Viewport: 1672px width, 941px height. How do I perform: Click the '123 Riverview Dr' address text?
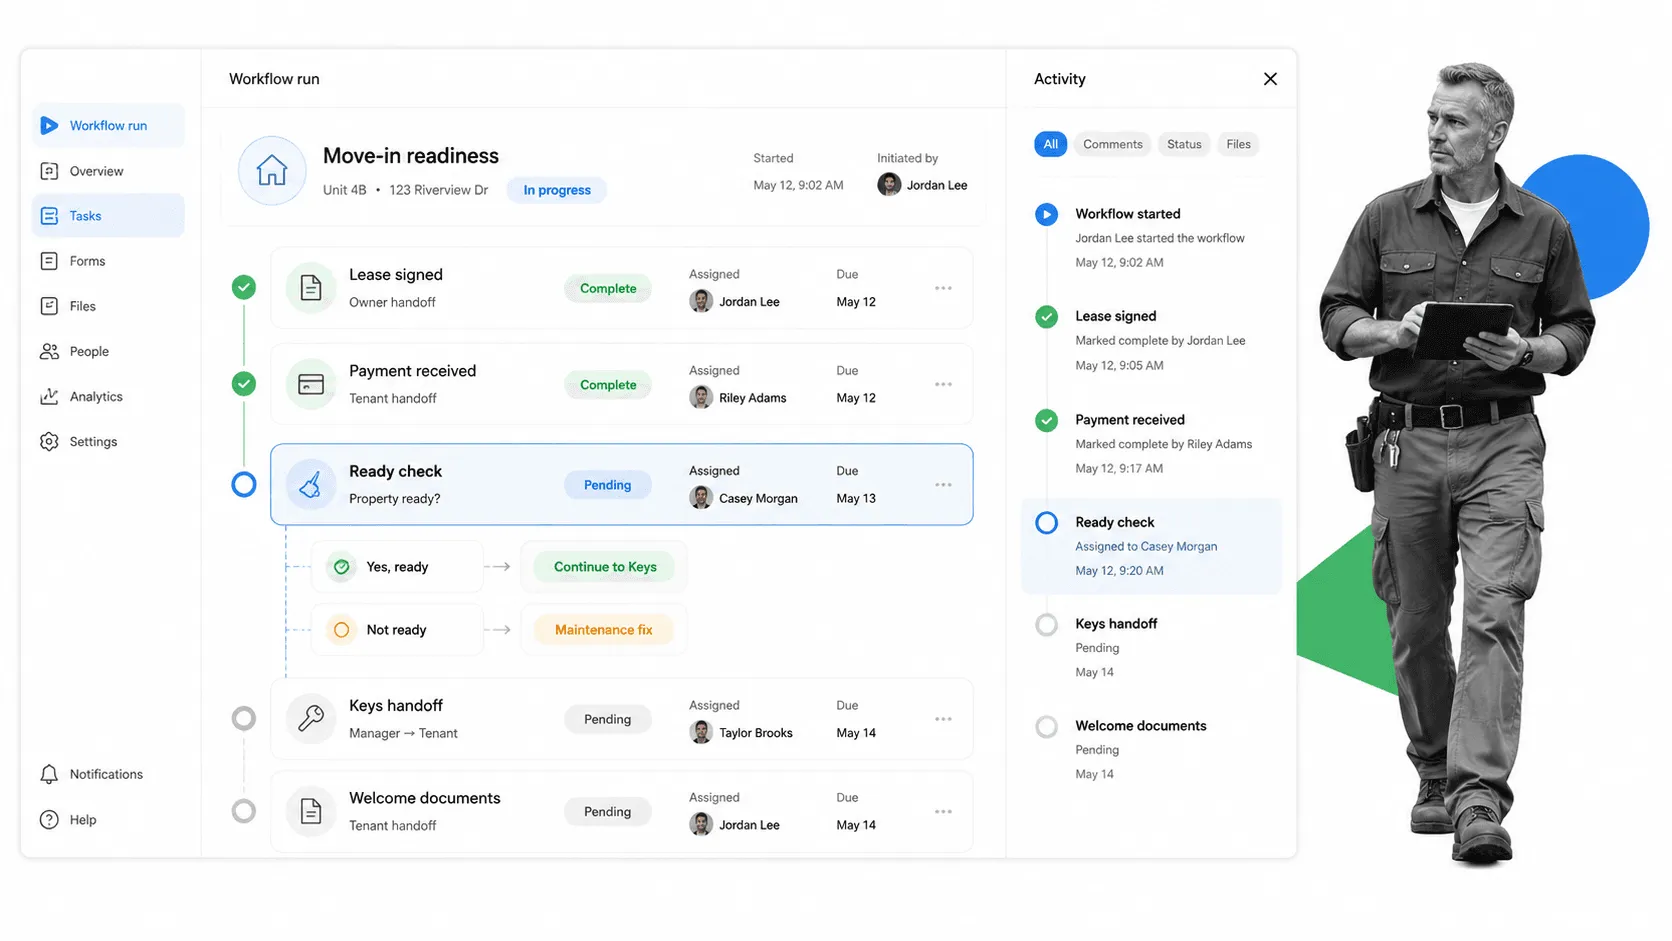pyautogui.click(x=439, y=190)
